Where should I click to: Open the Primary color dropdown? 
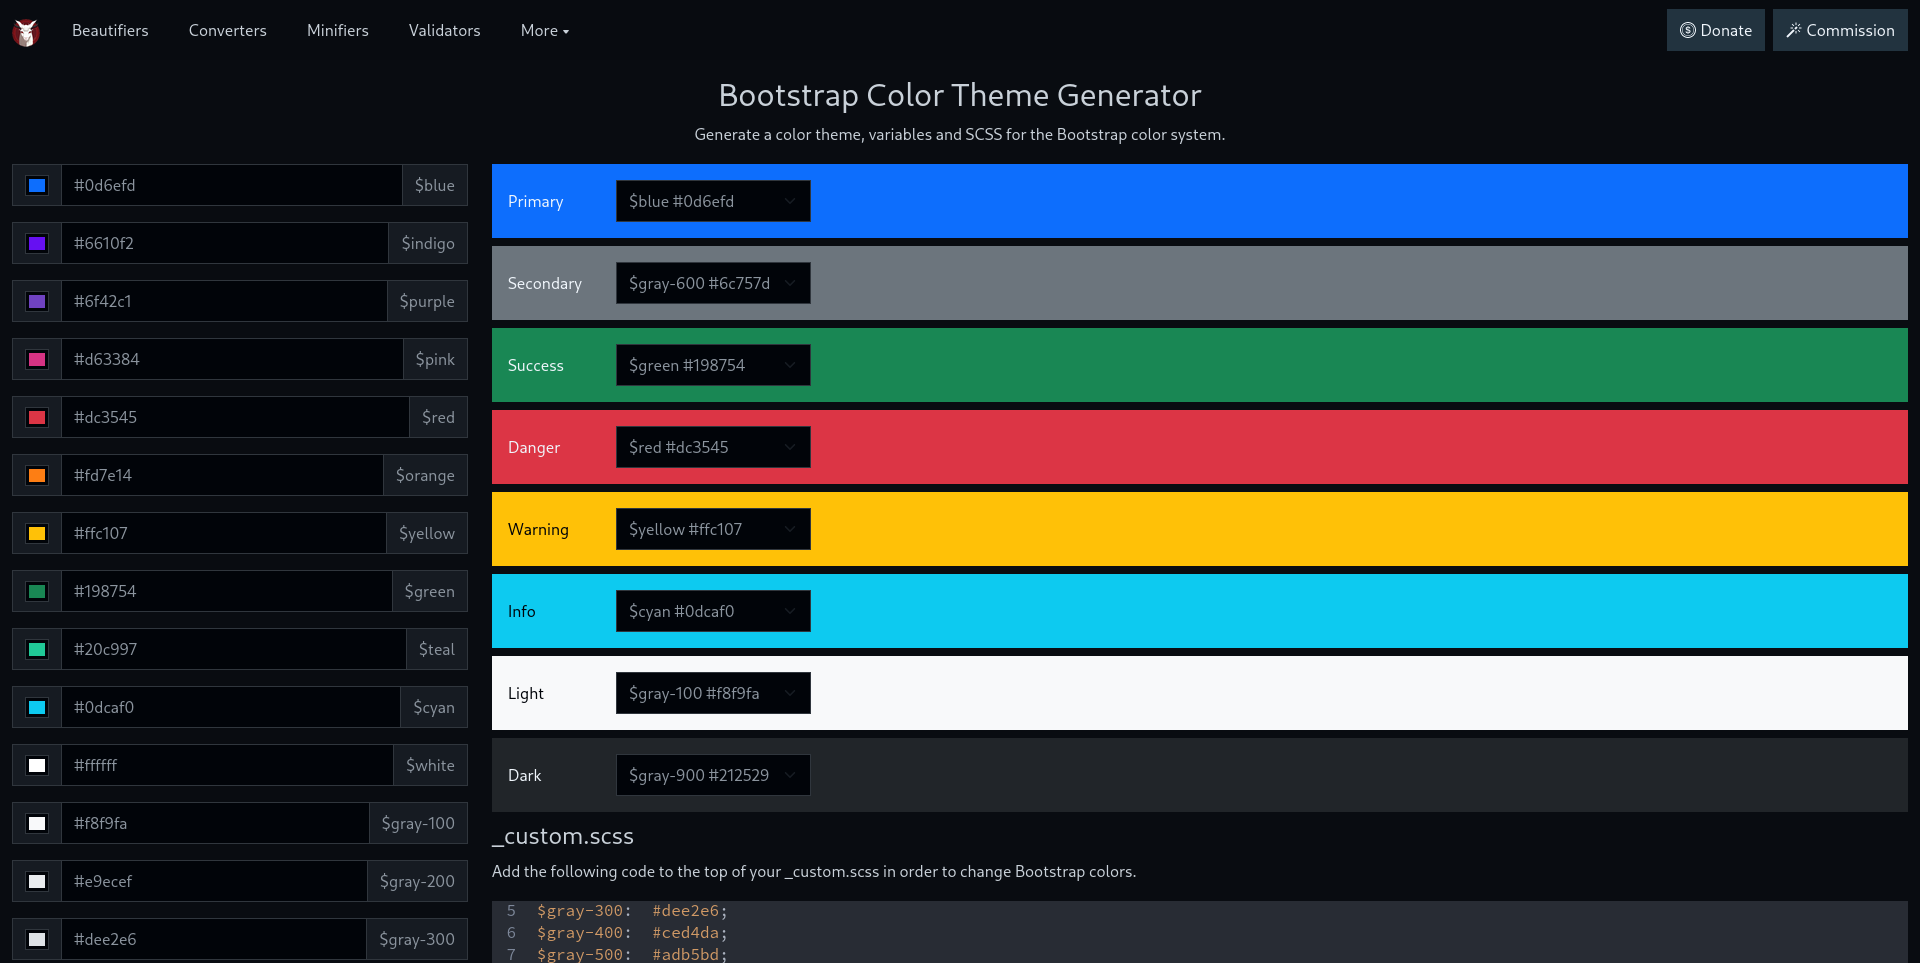coord(713,201)
